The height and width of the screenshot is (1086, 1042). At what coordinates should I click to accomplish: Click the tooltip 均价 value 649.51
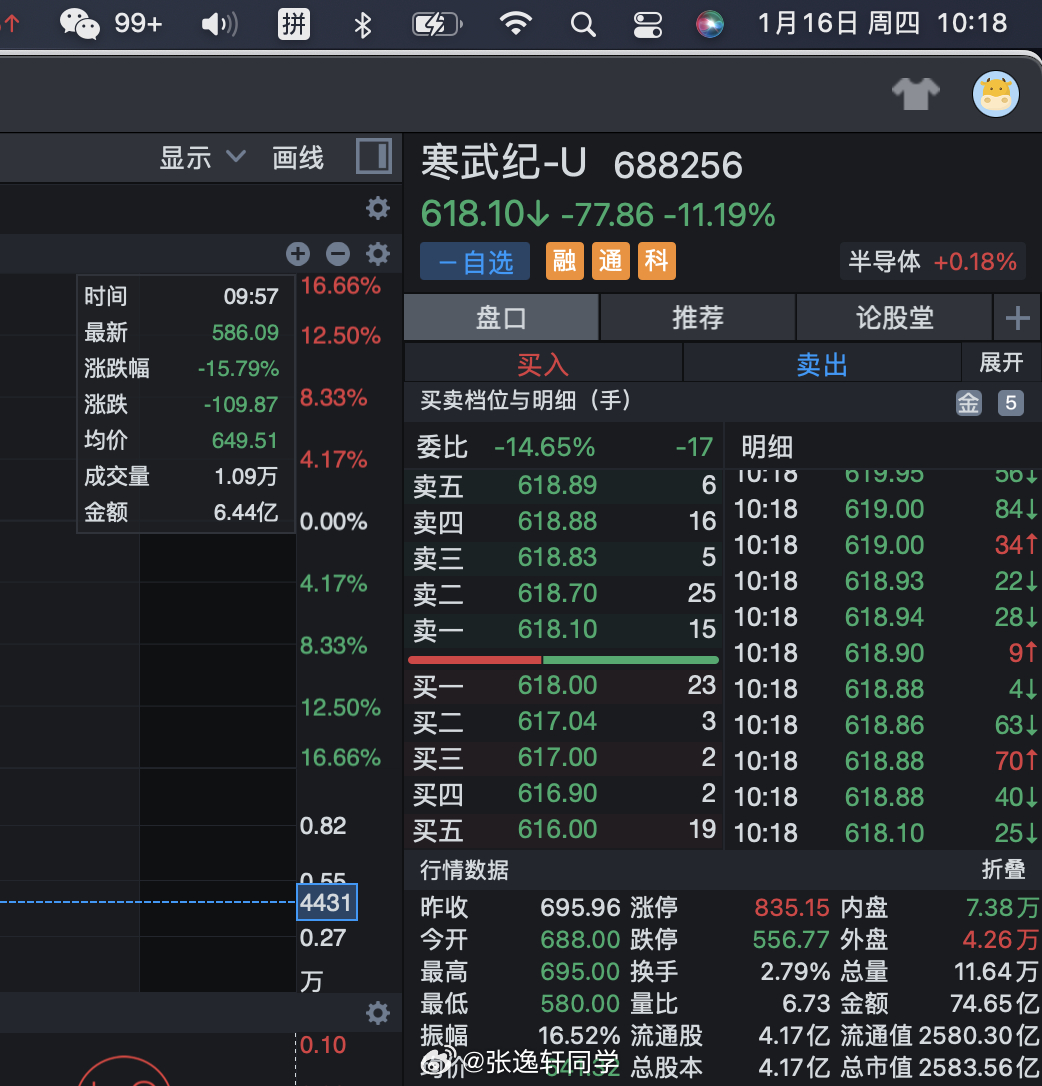(x=245, y=440)
